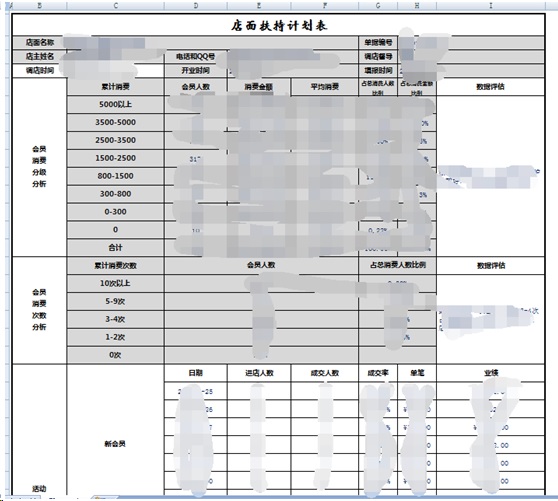
Task: Select the 店面名称 label cell
Action: point(39,42)
